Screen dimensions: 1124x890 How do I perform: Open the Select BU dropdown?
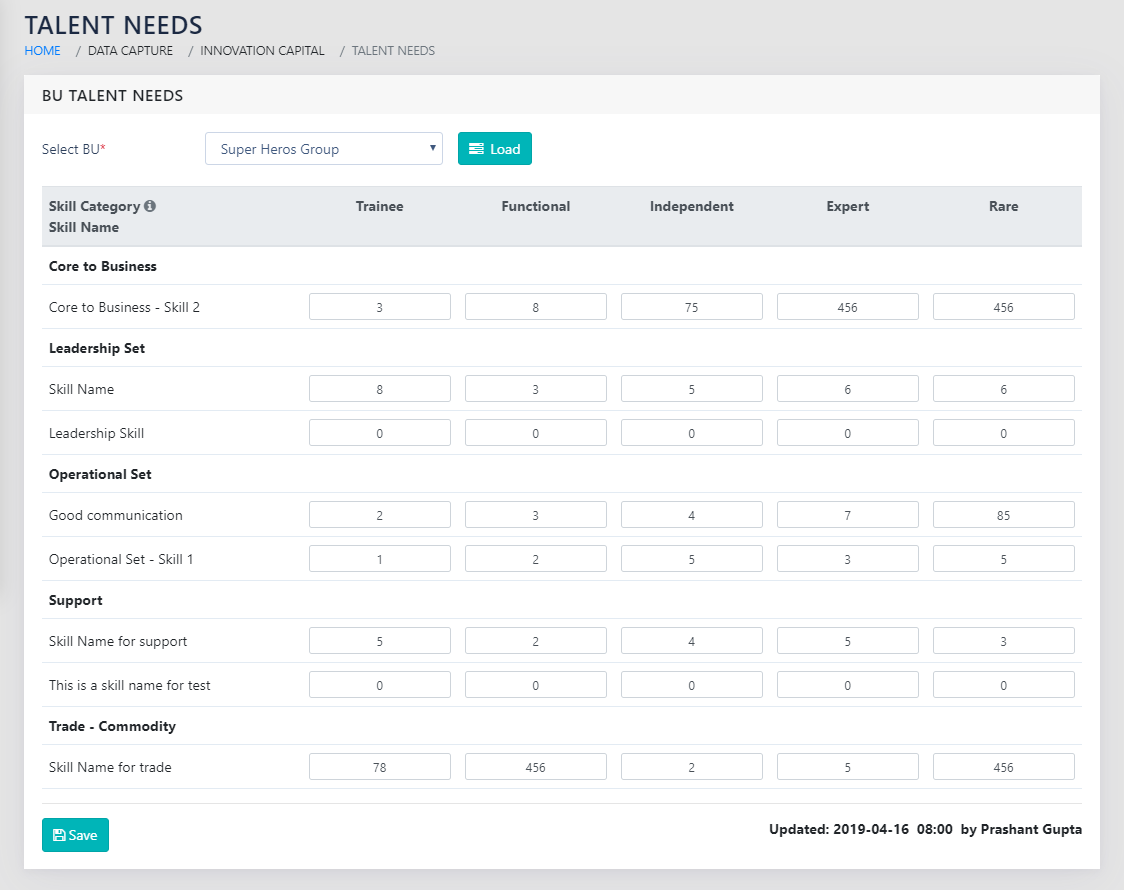tap(323, 149)
